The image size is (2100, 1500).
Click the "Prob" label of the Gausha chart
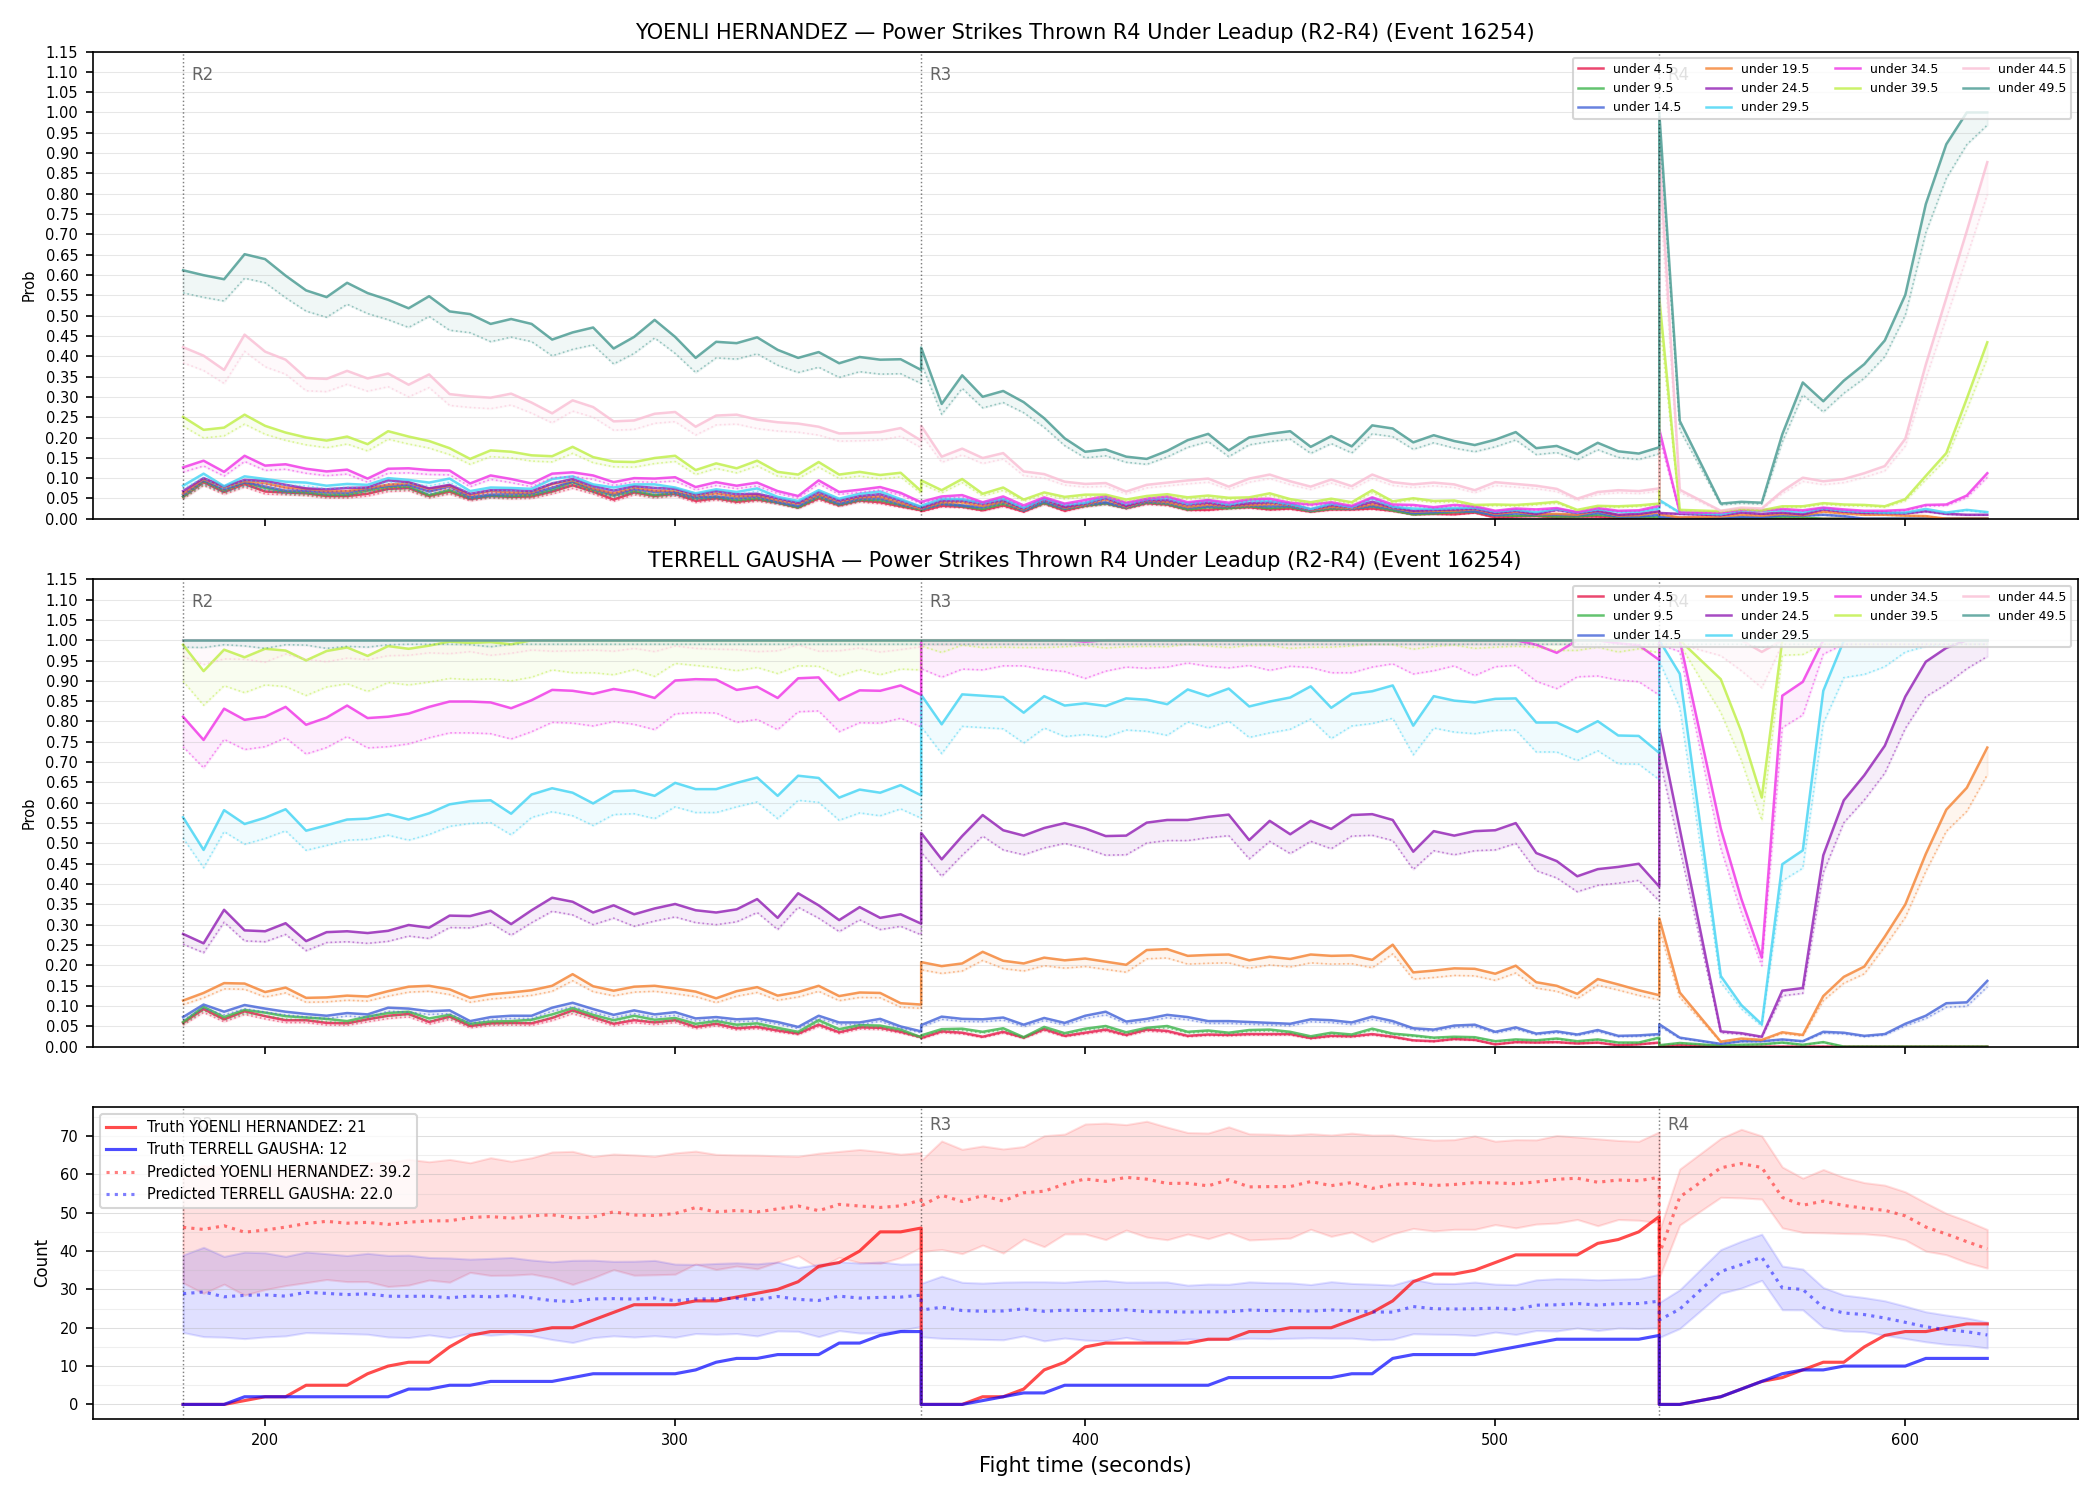[29, 814]
